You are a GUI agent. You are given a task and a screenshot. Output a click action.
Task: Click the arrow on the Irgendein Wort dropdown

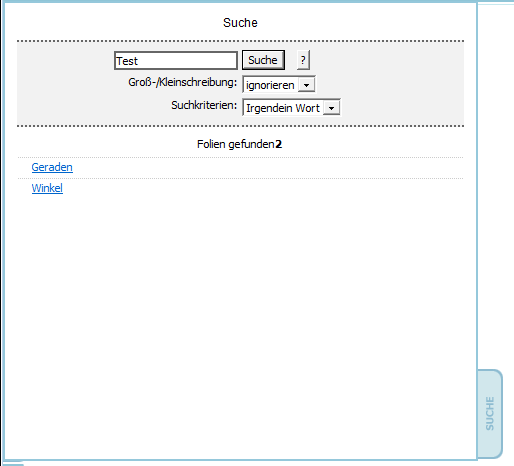pos(331,108)
